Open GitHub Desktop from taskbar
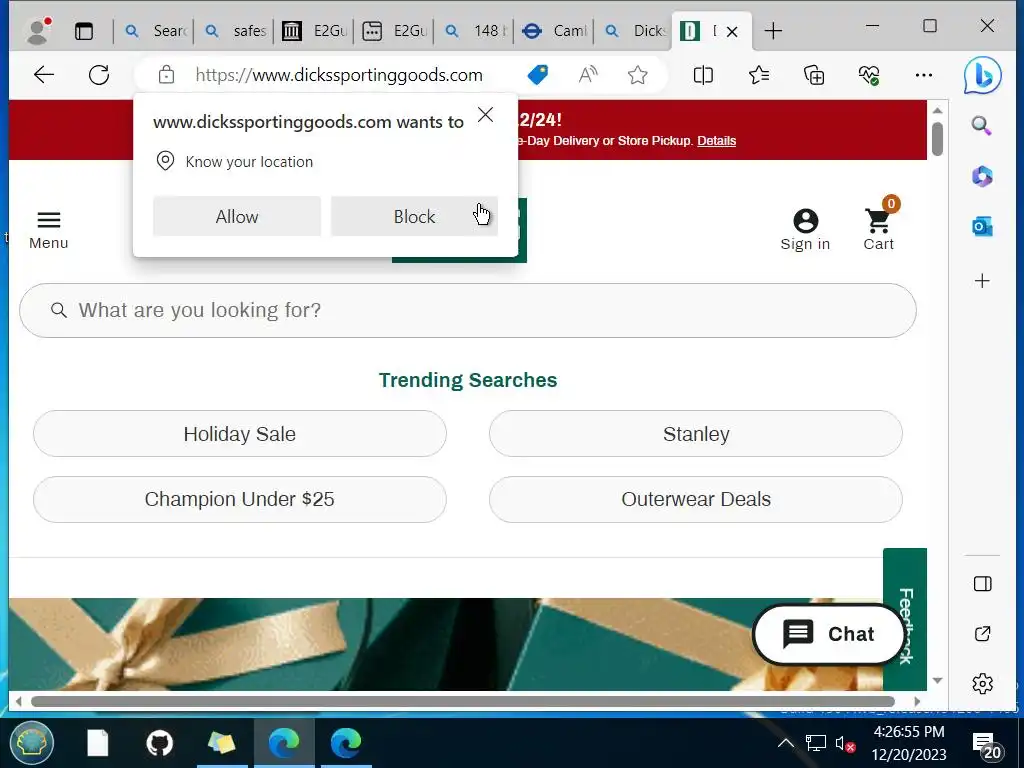The width and height of the screenshot is (1024, 768). (159, 743)
